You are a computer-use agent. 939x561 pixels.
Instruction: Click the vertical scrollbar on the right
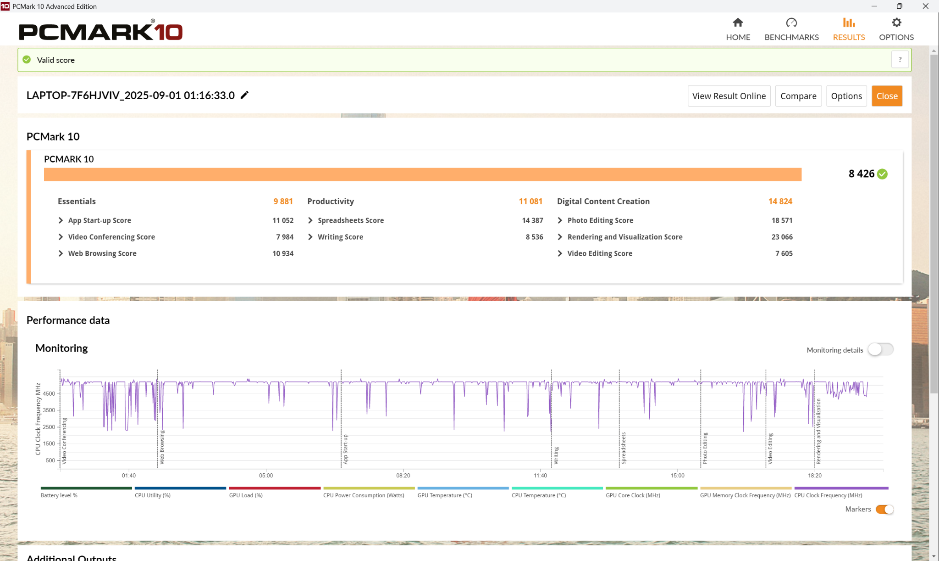pyautogui.click(x=934, y=222)
